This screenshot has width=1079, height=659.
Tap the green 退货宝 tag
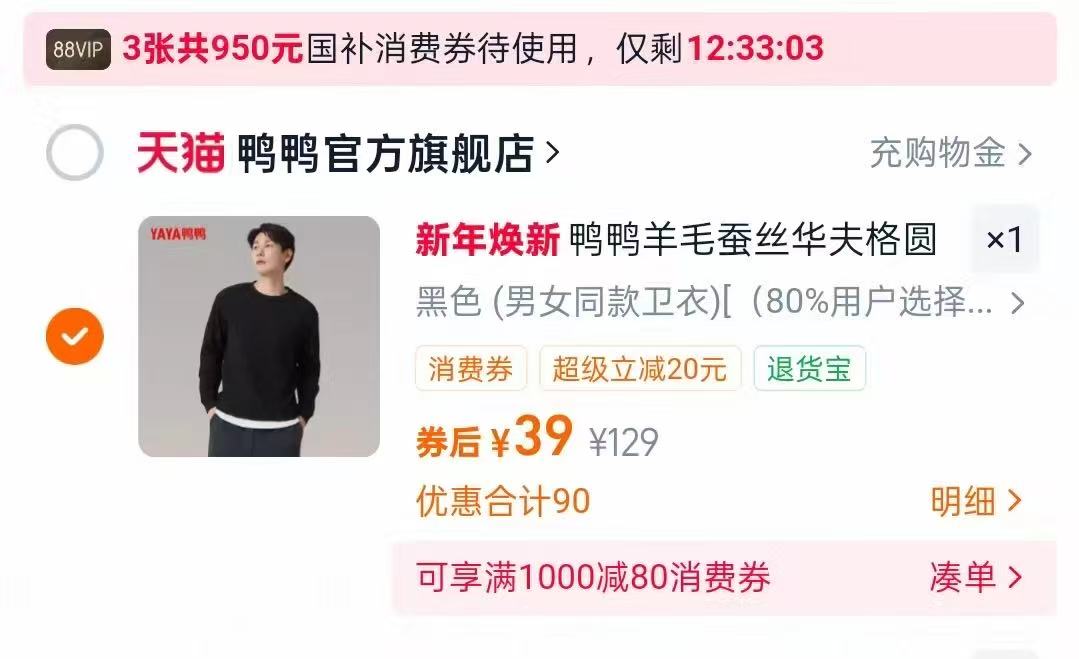pos(809,369)
